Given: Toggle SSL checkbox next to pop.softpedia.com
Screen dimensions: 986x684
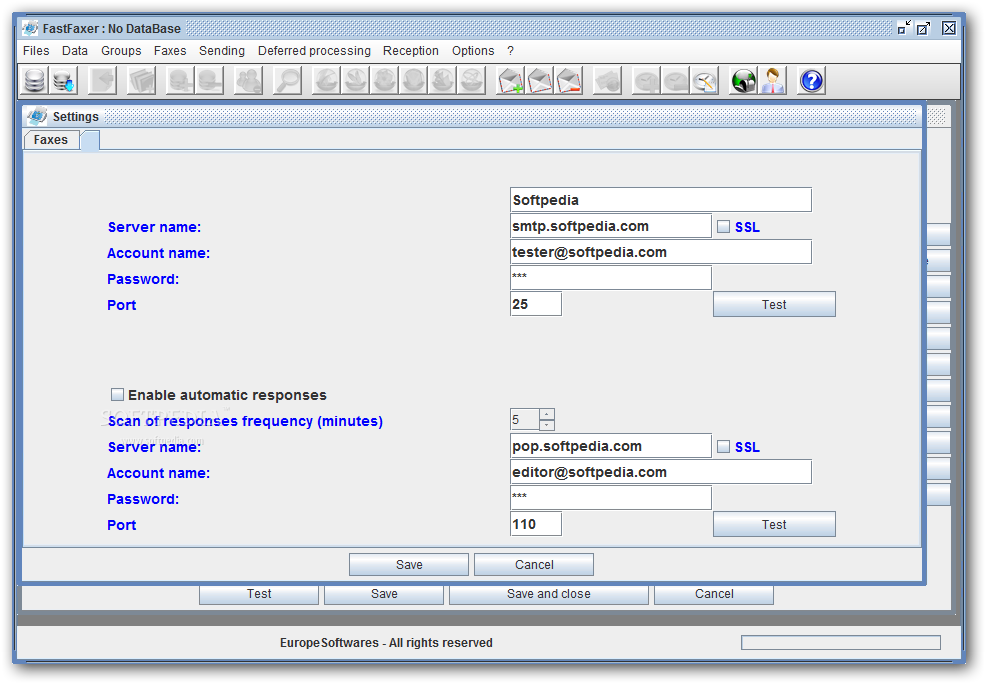Looking at the screenshot, I should click(724, 446).
